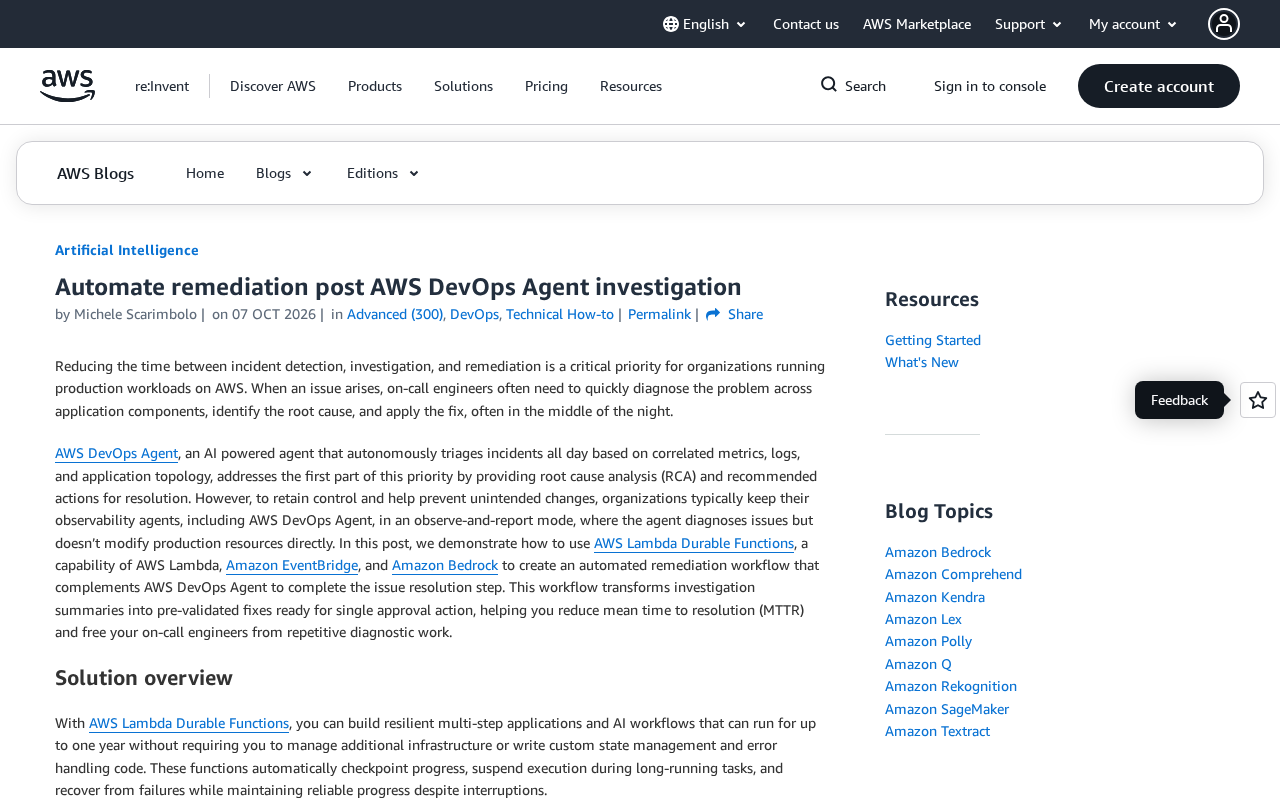Click the Technical How-to tag link
Image resolution: width=1280 pixels, height=800 pixels.
point(560,314)
